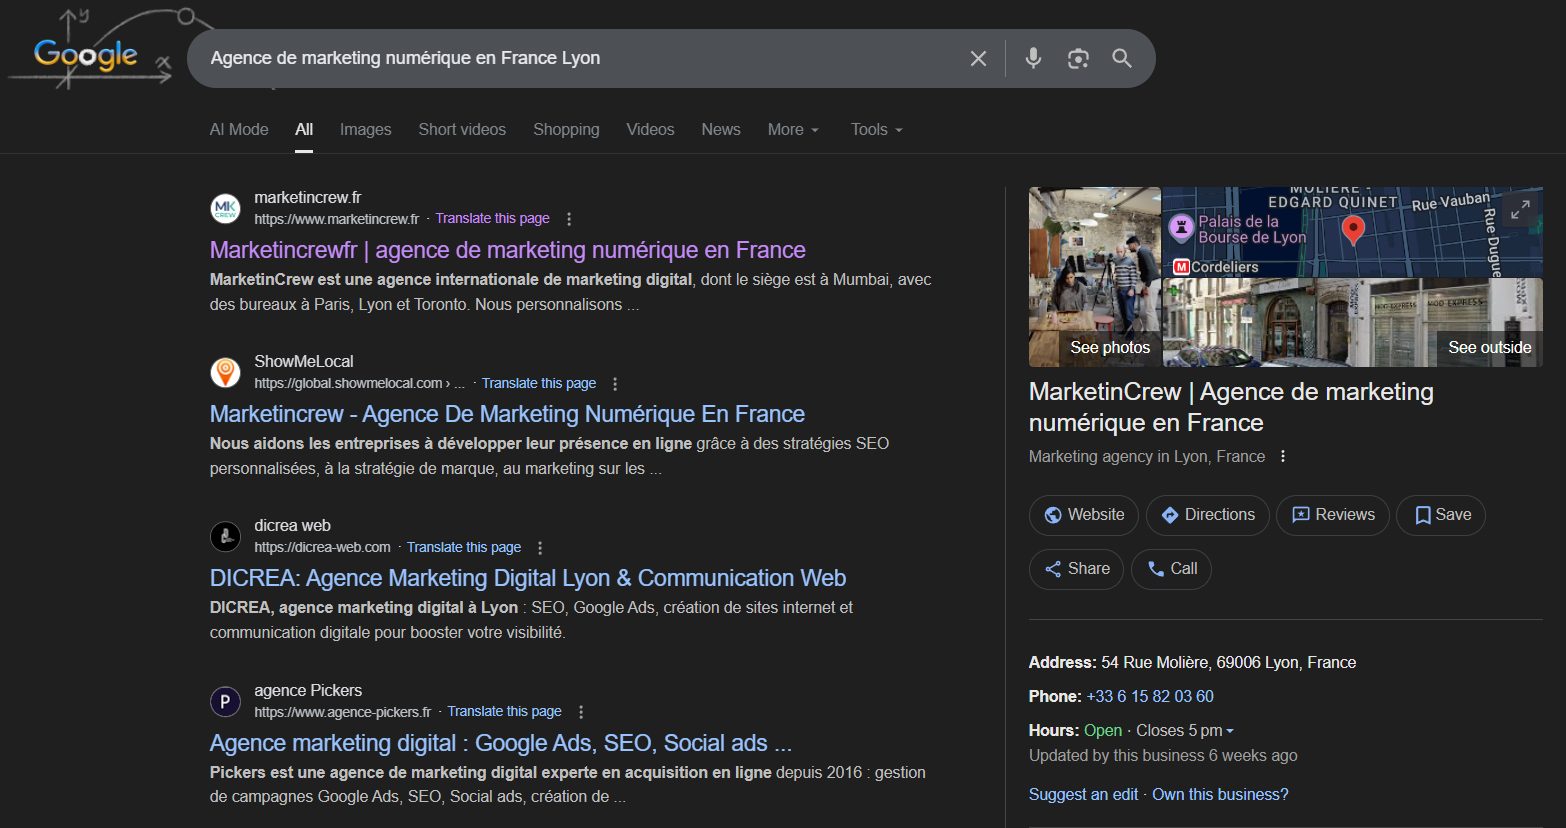Viewport: 1566px width, 828px height.
Task: Click the agence Pickers site favicon
Action: 225,701
